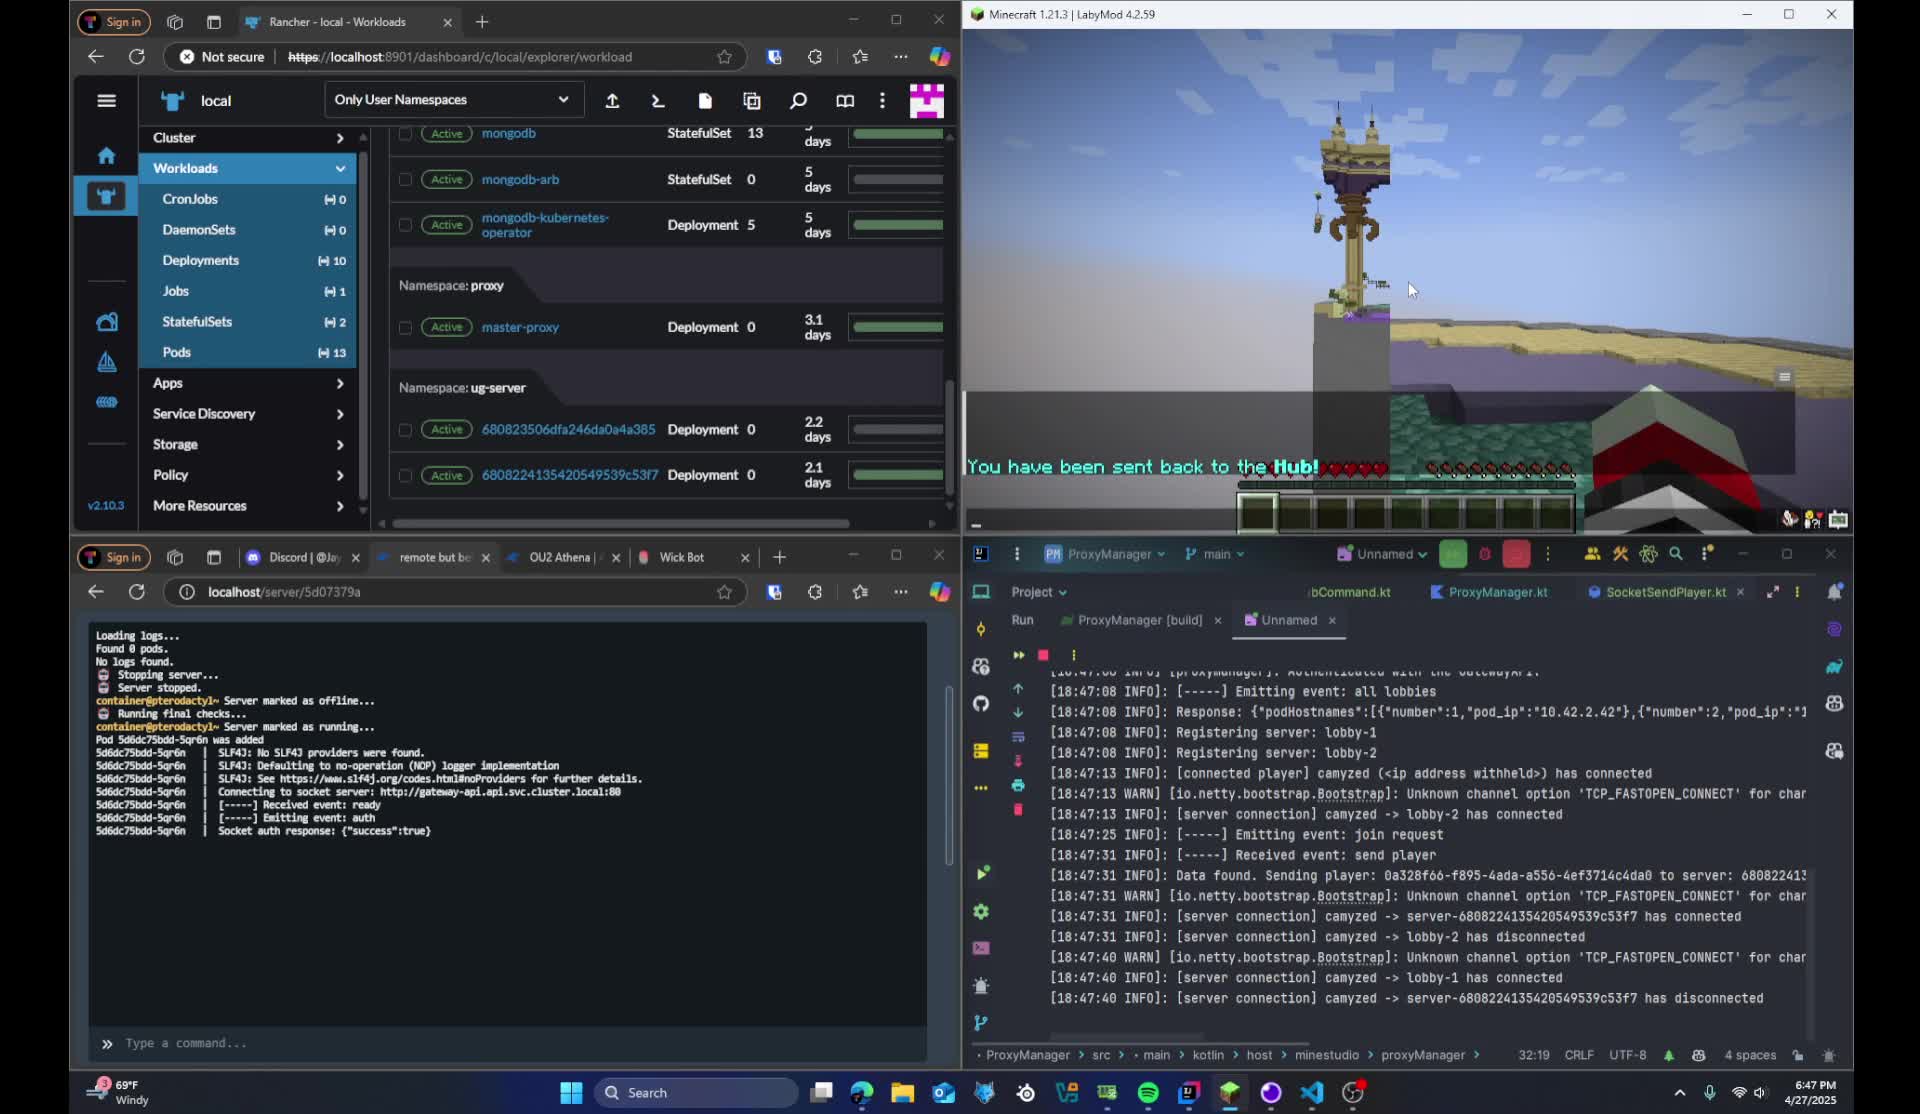This screenshot has width=1920, height=1114.
Task: Open the master-proxy deployment link
Action: click(x=520, y=327)
